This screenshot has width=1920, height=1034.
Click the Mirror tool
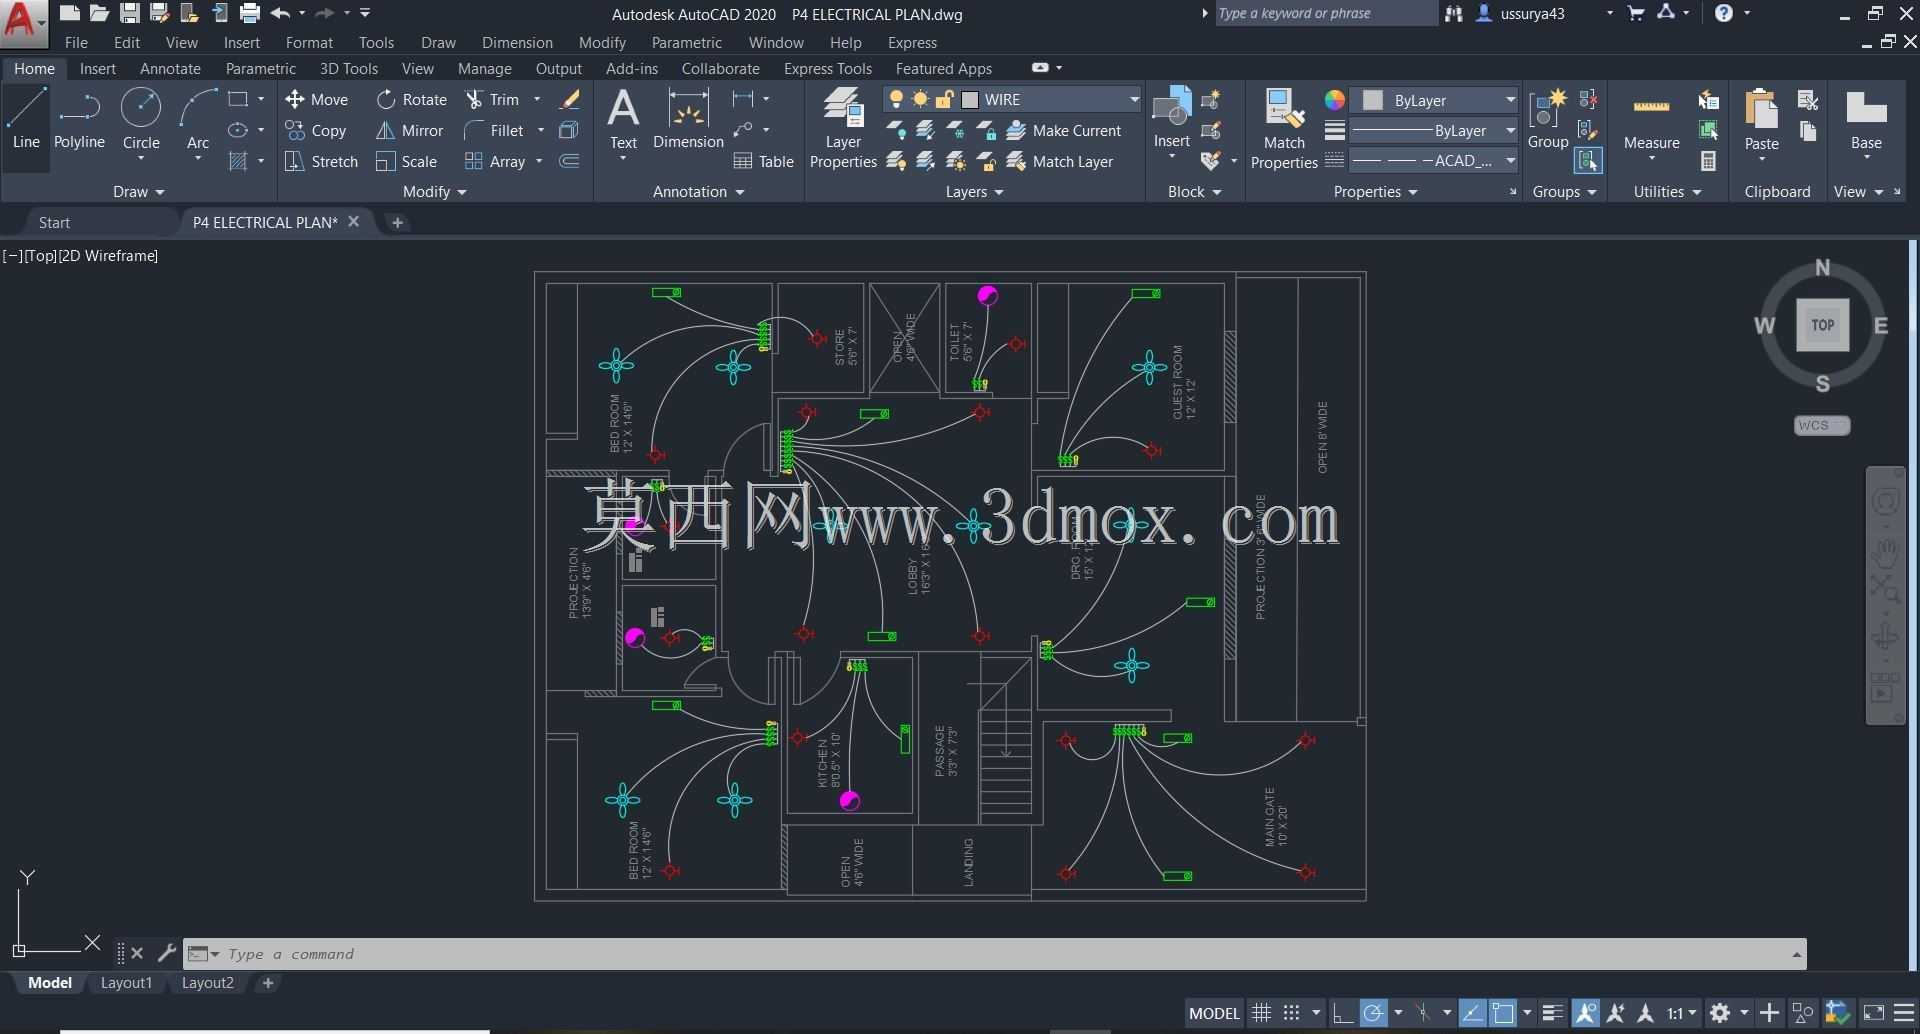(409, 130)
